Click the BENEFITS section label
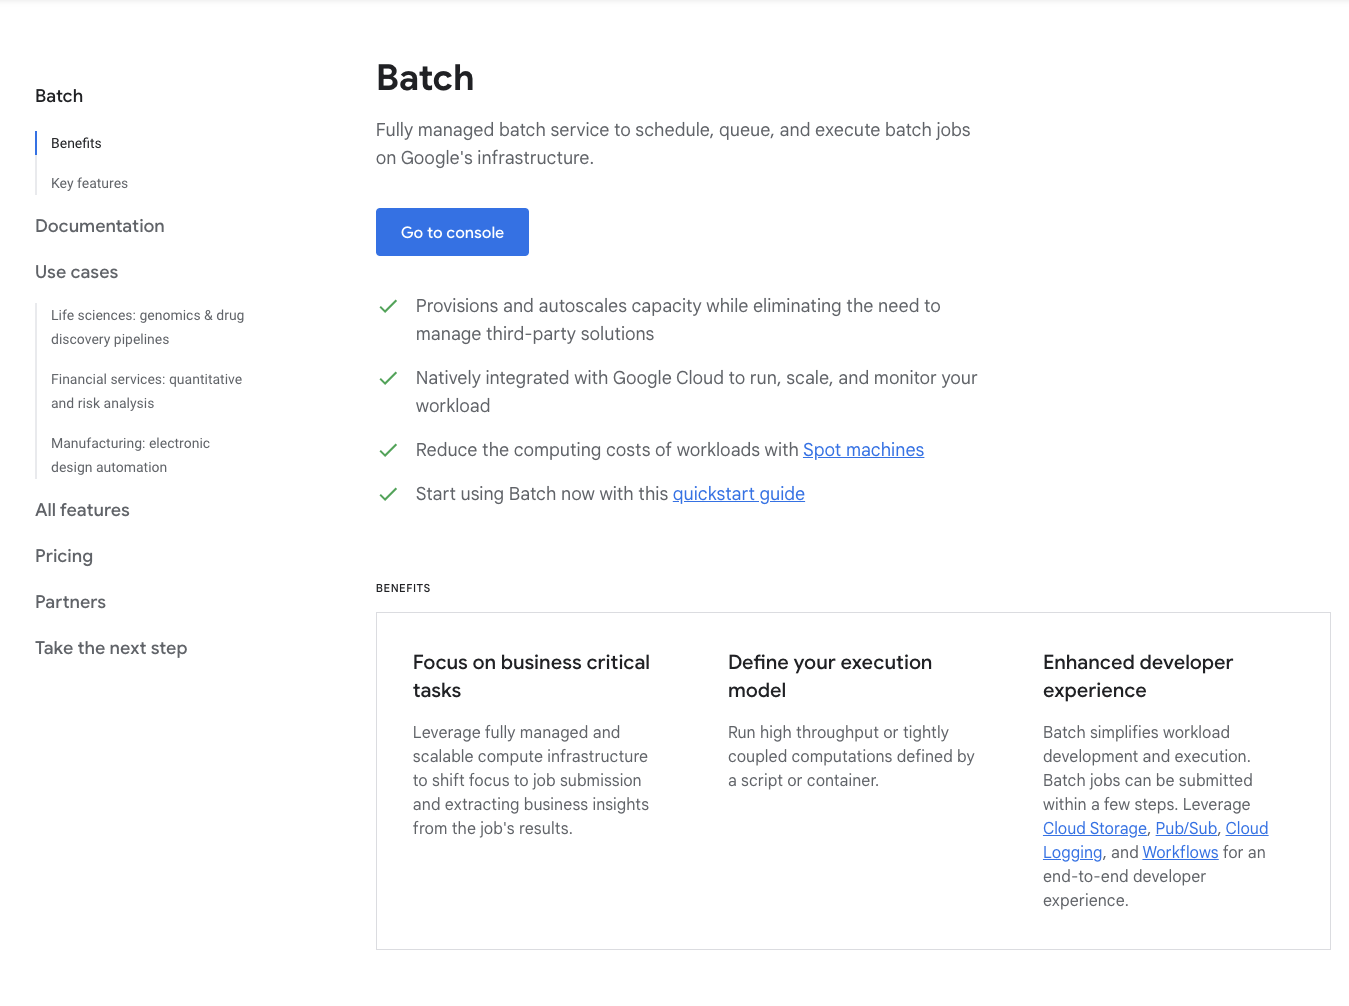Image resolution: width=1349 pixels, height=1006 pixels. tap(403, 588)
